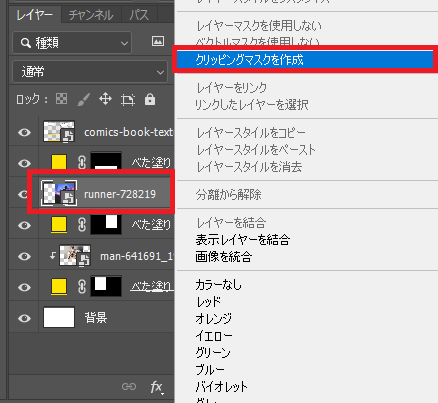Select 表示レイヤーを結合 menu entry
Screen dimensions: 438x403
point(243,239)
